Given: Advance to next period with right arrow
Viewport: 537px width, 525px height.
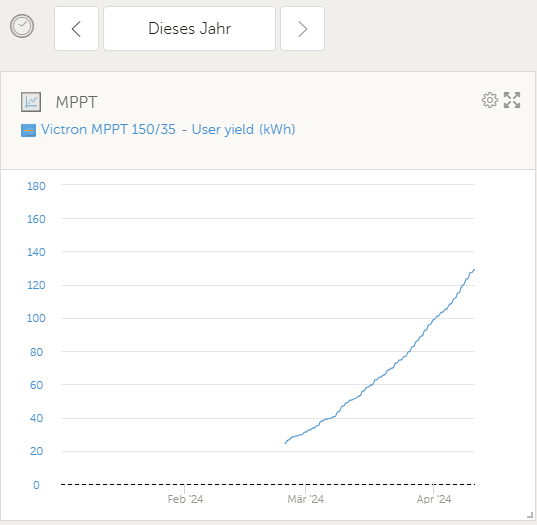Looking at the screenshot, I should click(302, 29).
